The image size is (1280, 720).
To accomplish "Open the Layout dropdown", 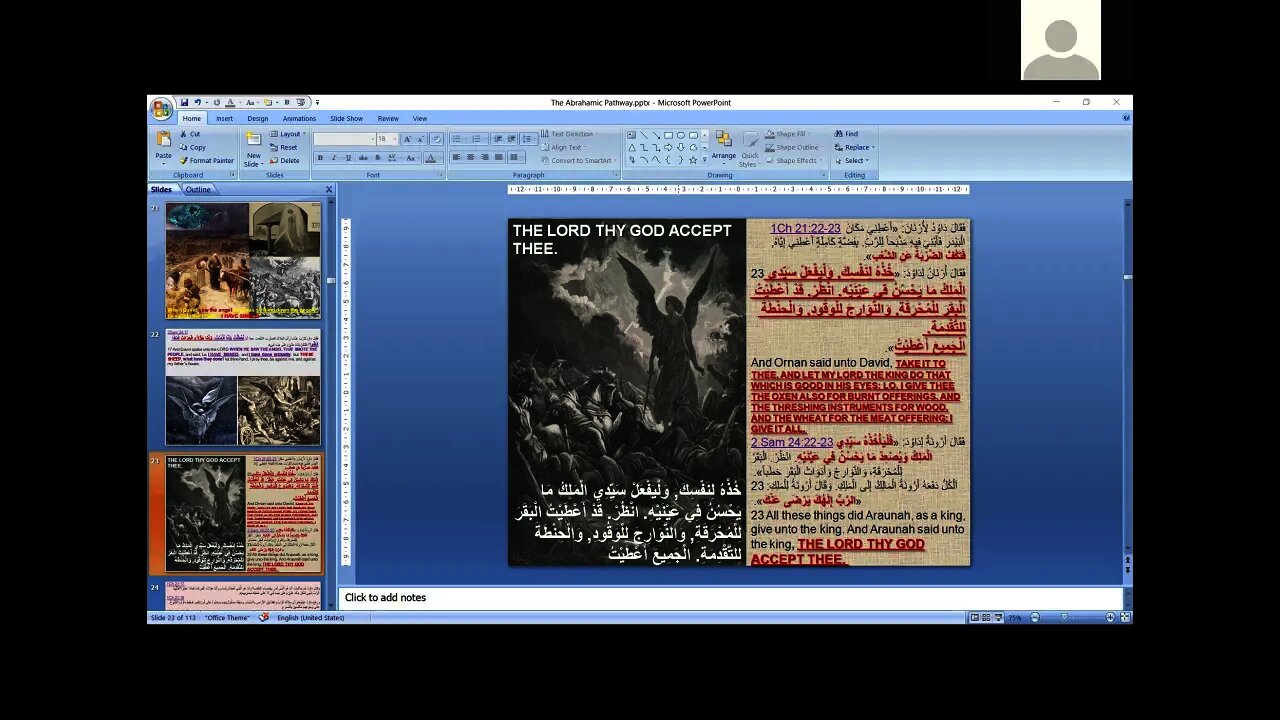I will (x=288, y=134).
